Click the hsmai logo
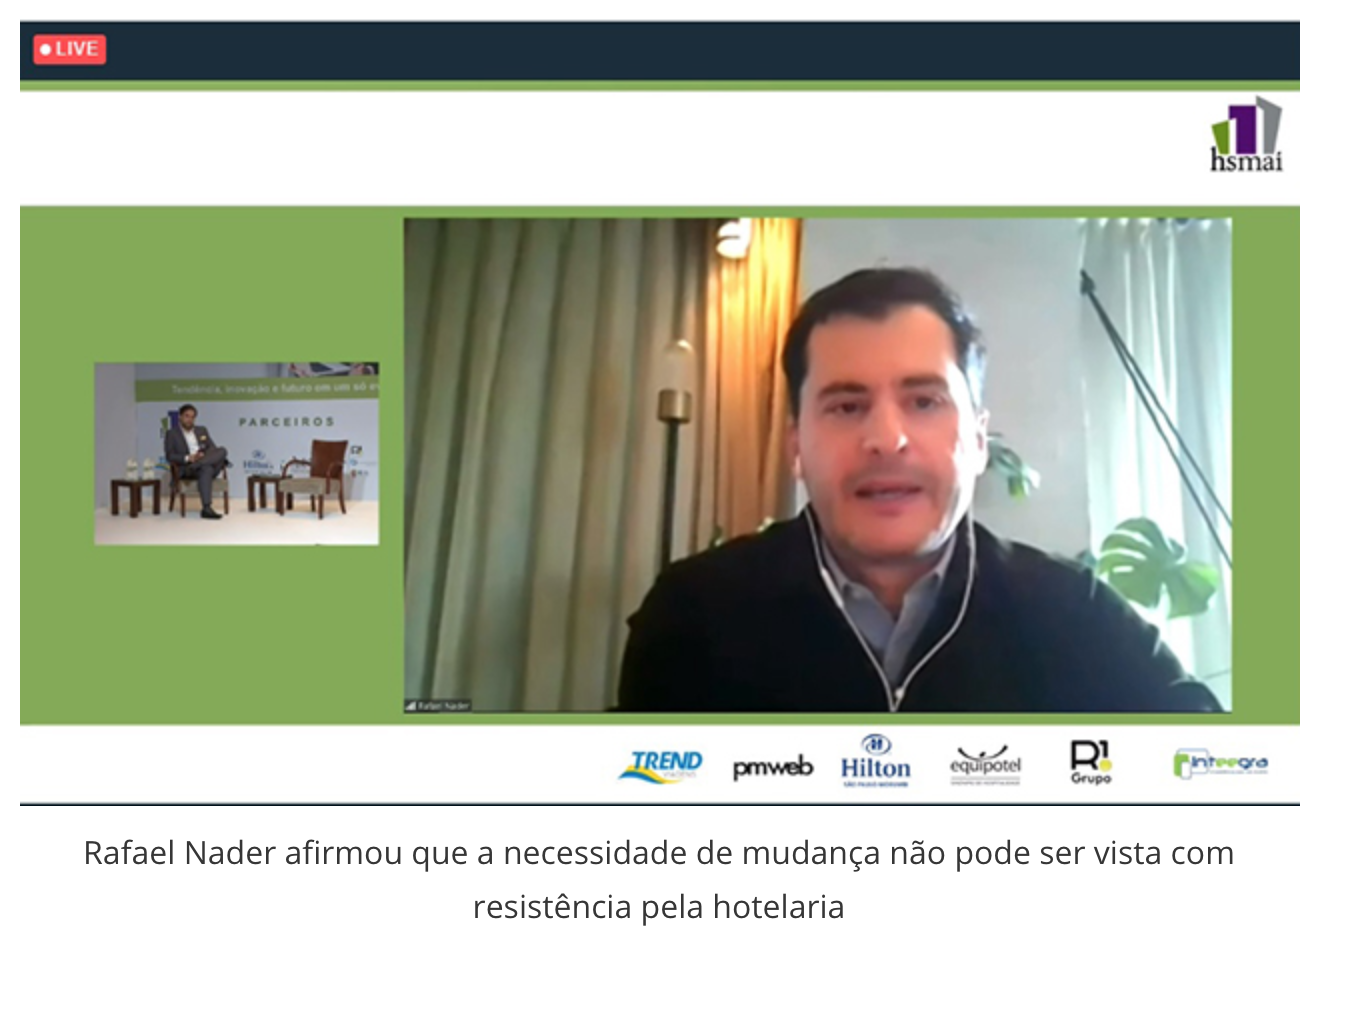 point(1245,136)
